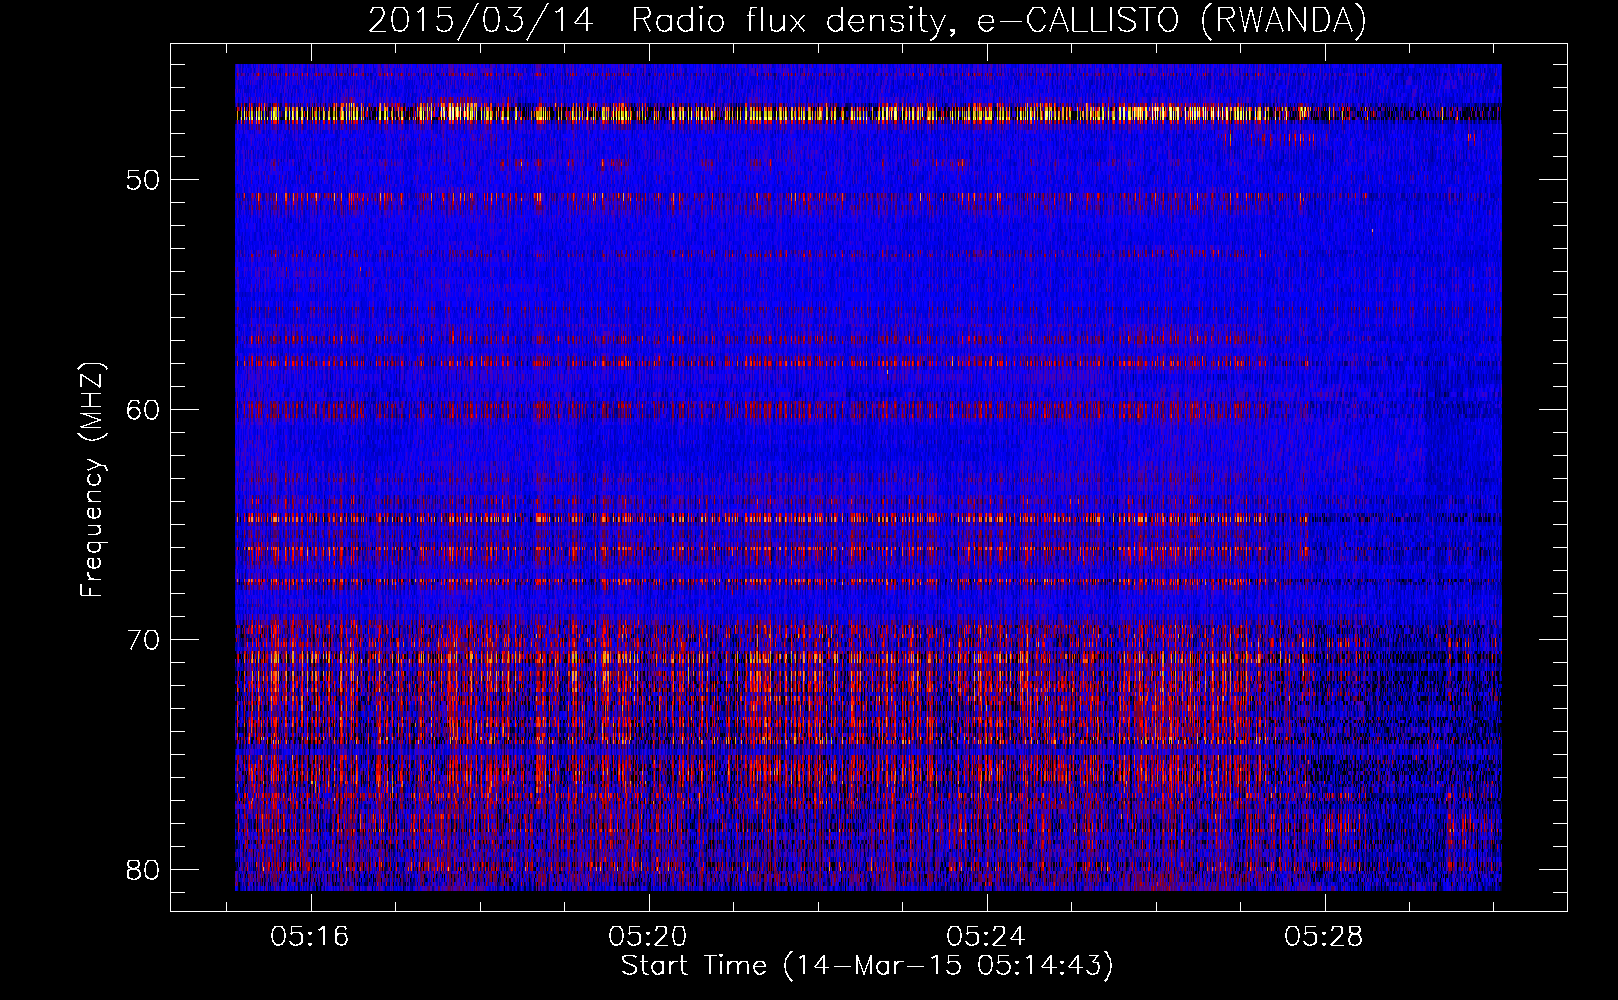Click the 05:24 time tick label
This screenshot has height=1000, width=1618.
click(x=986, y=937)
